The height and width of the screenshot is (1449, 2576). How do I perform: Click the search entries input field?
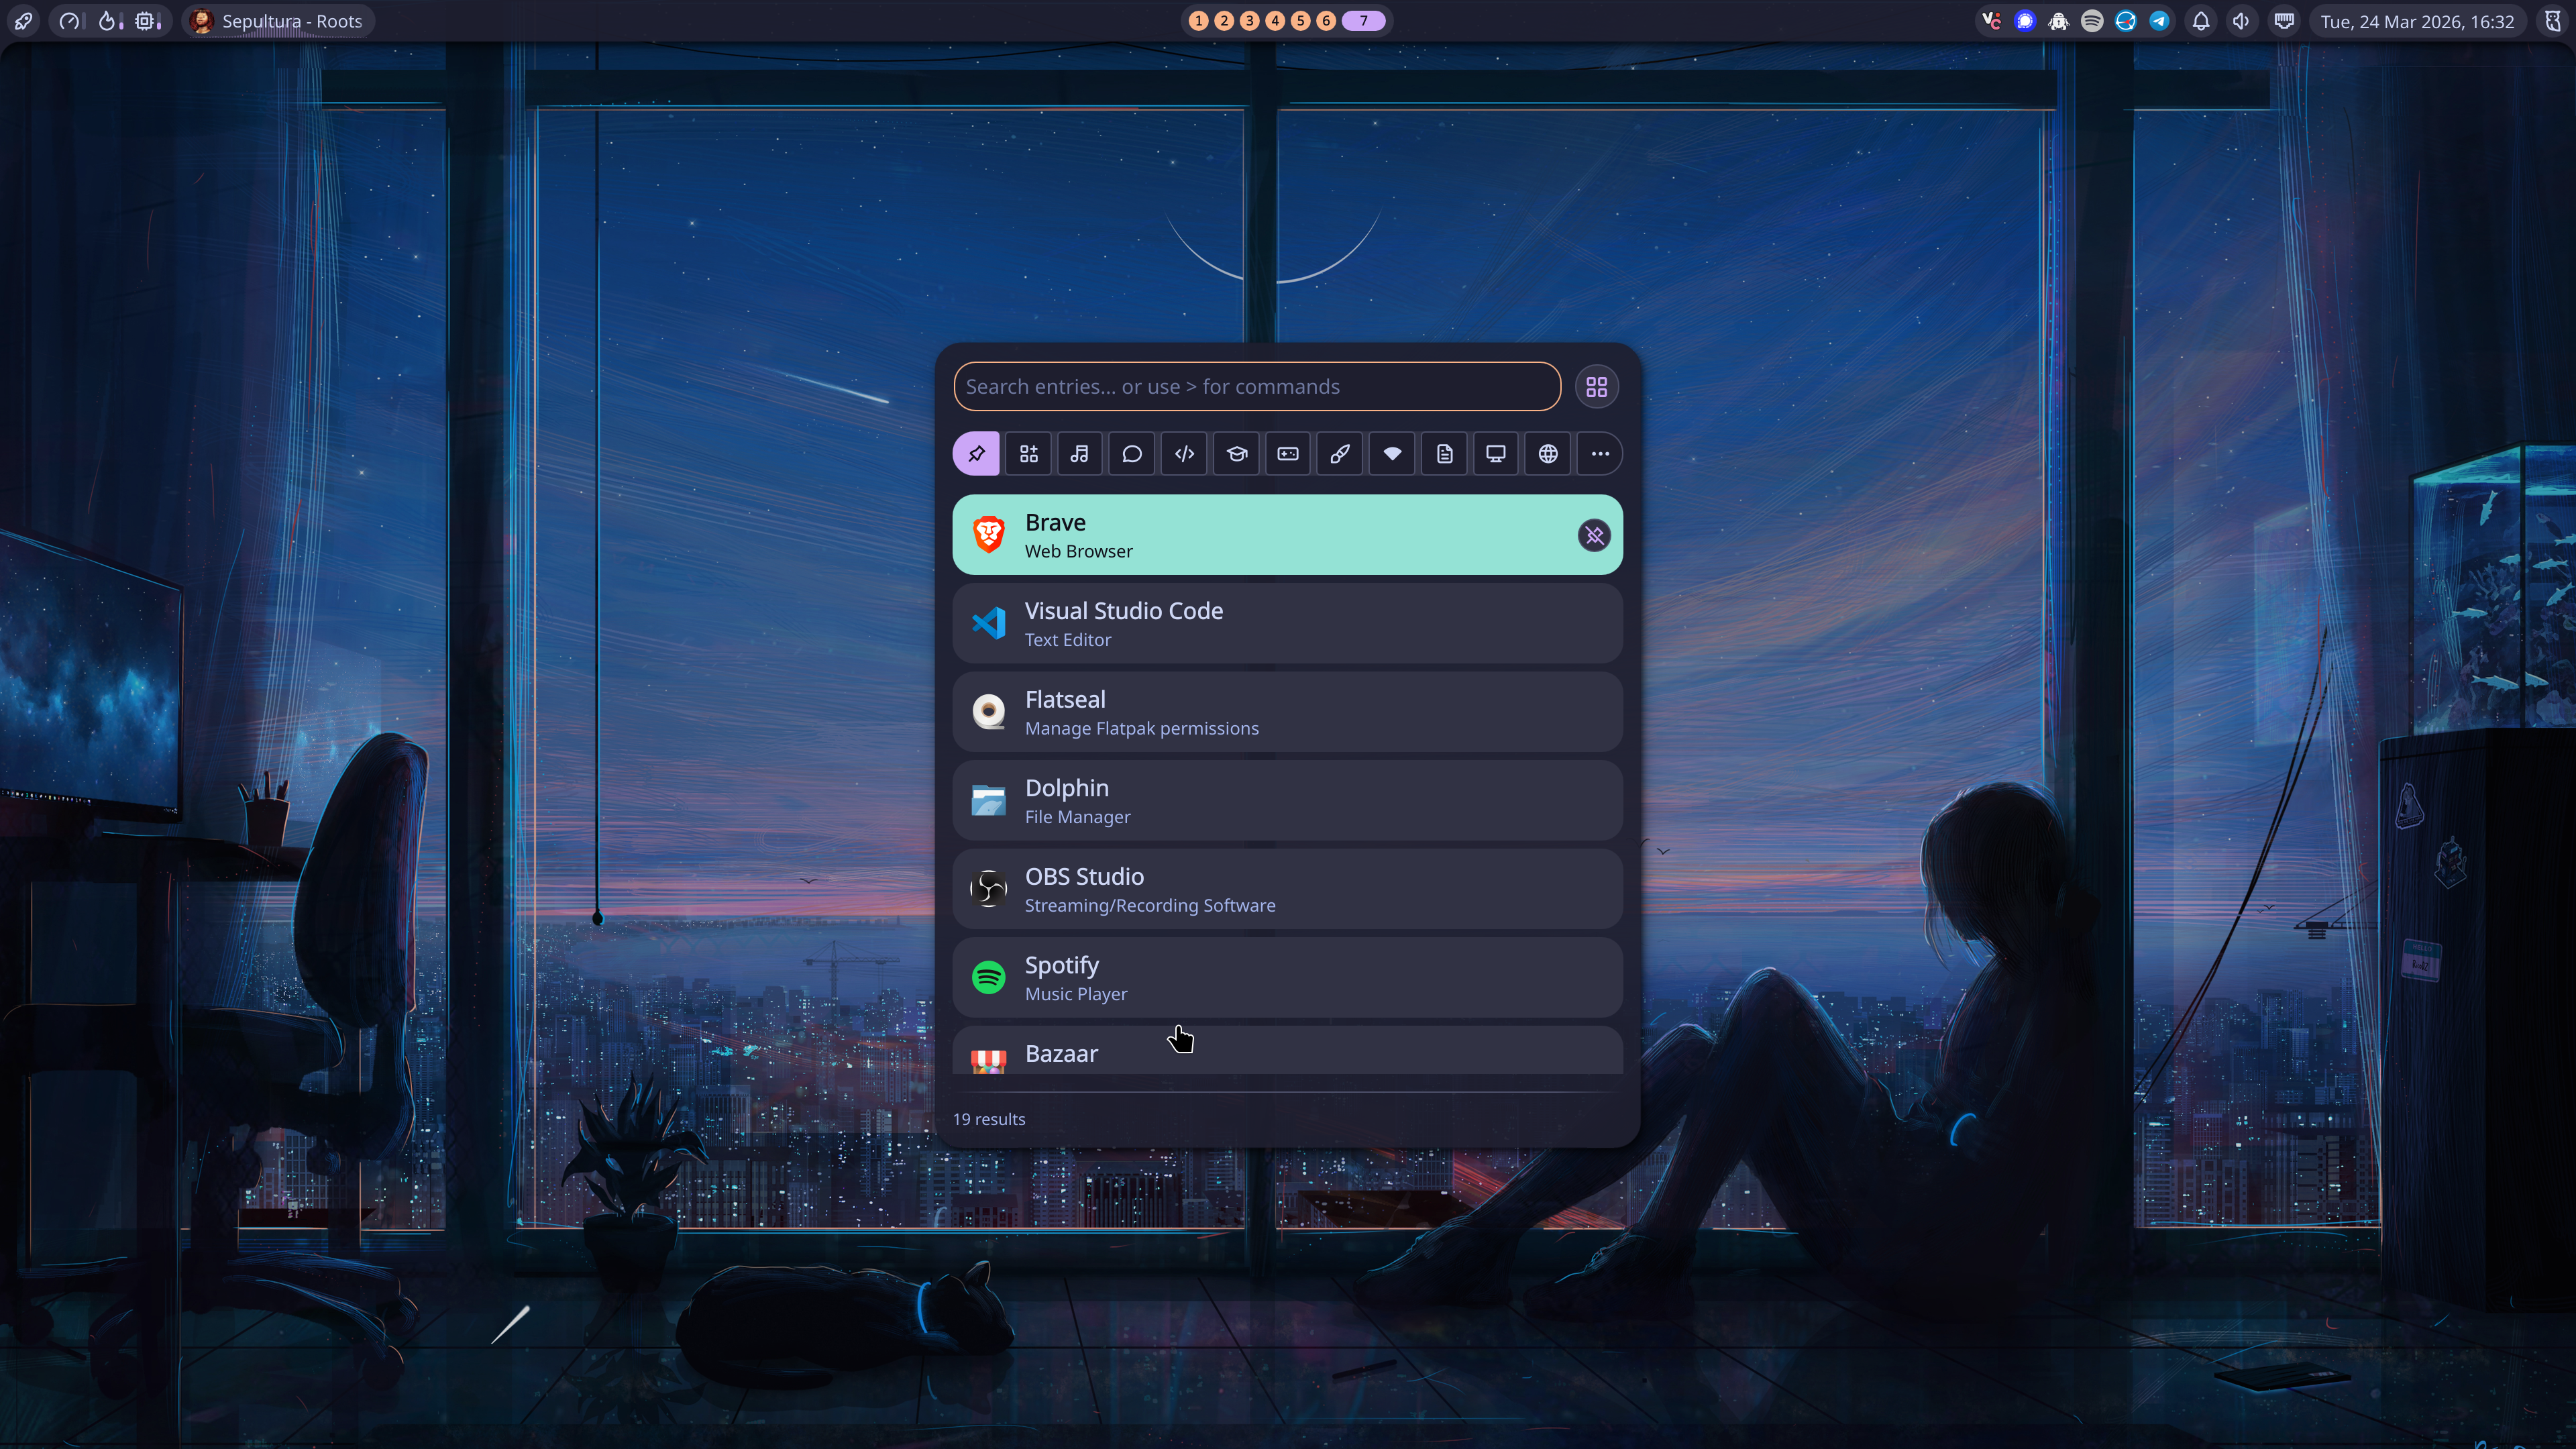point(1255,387)
